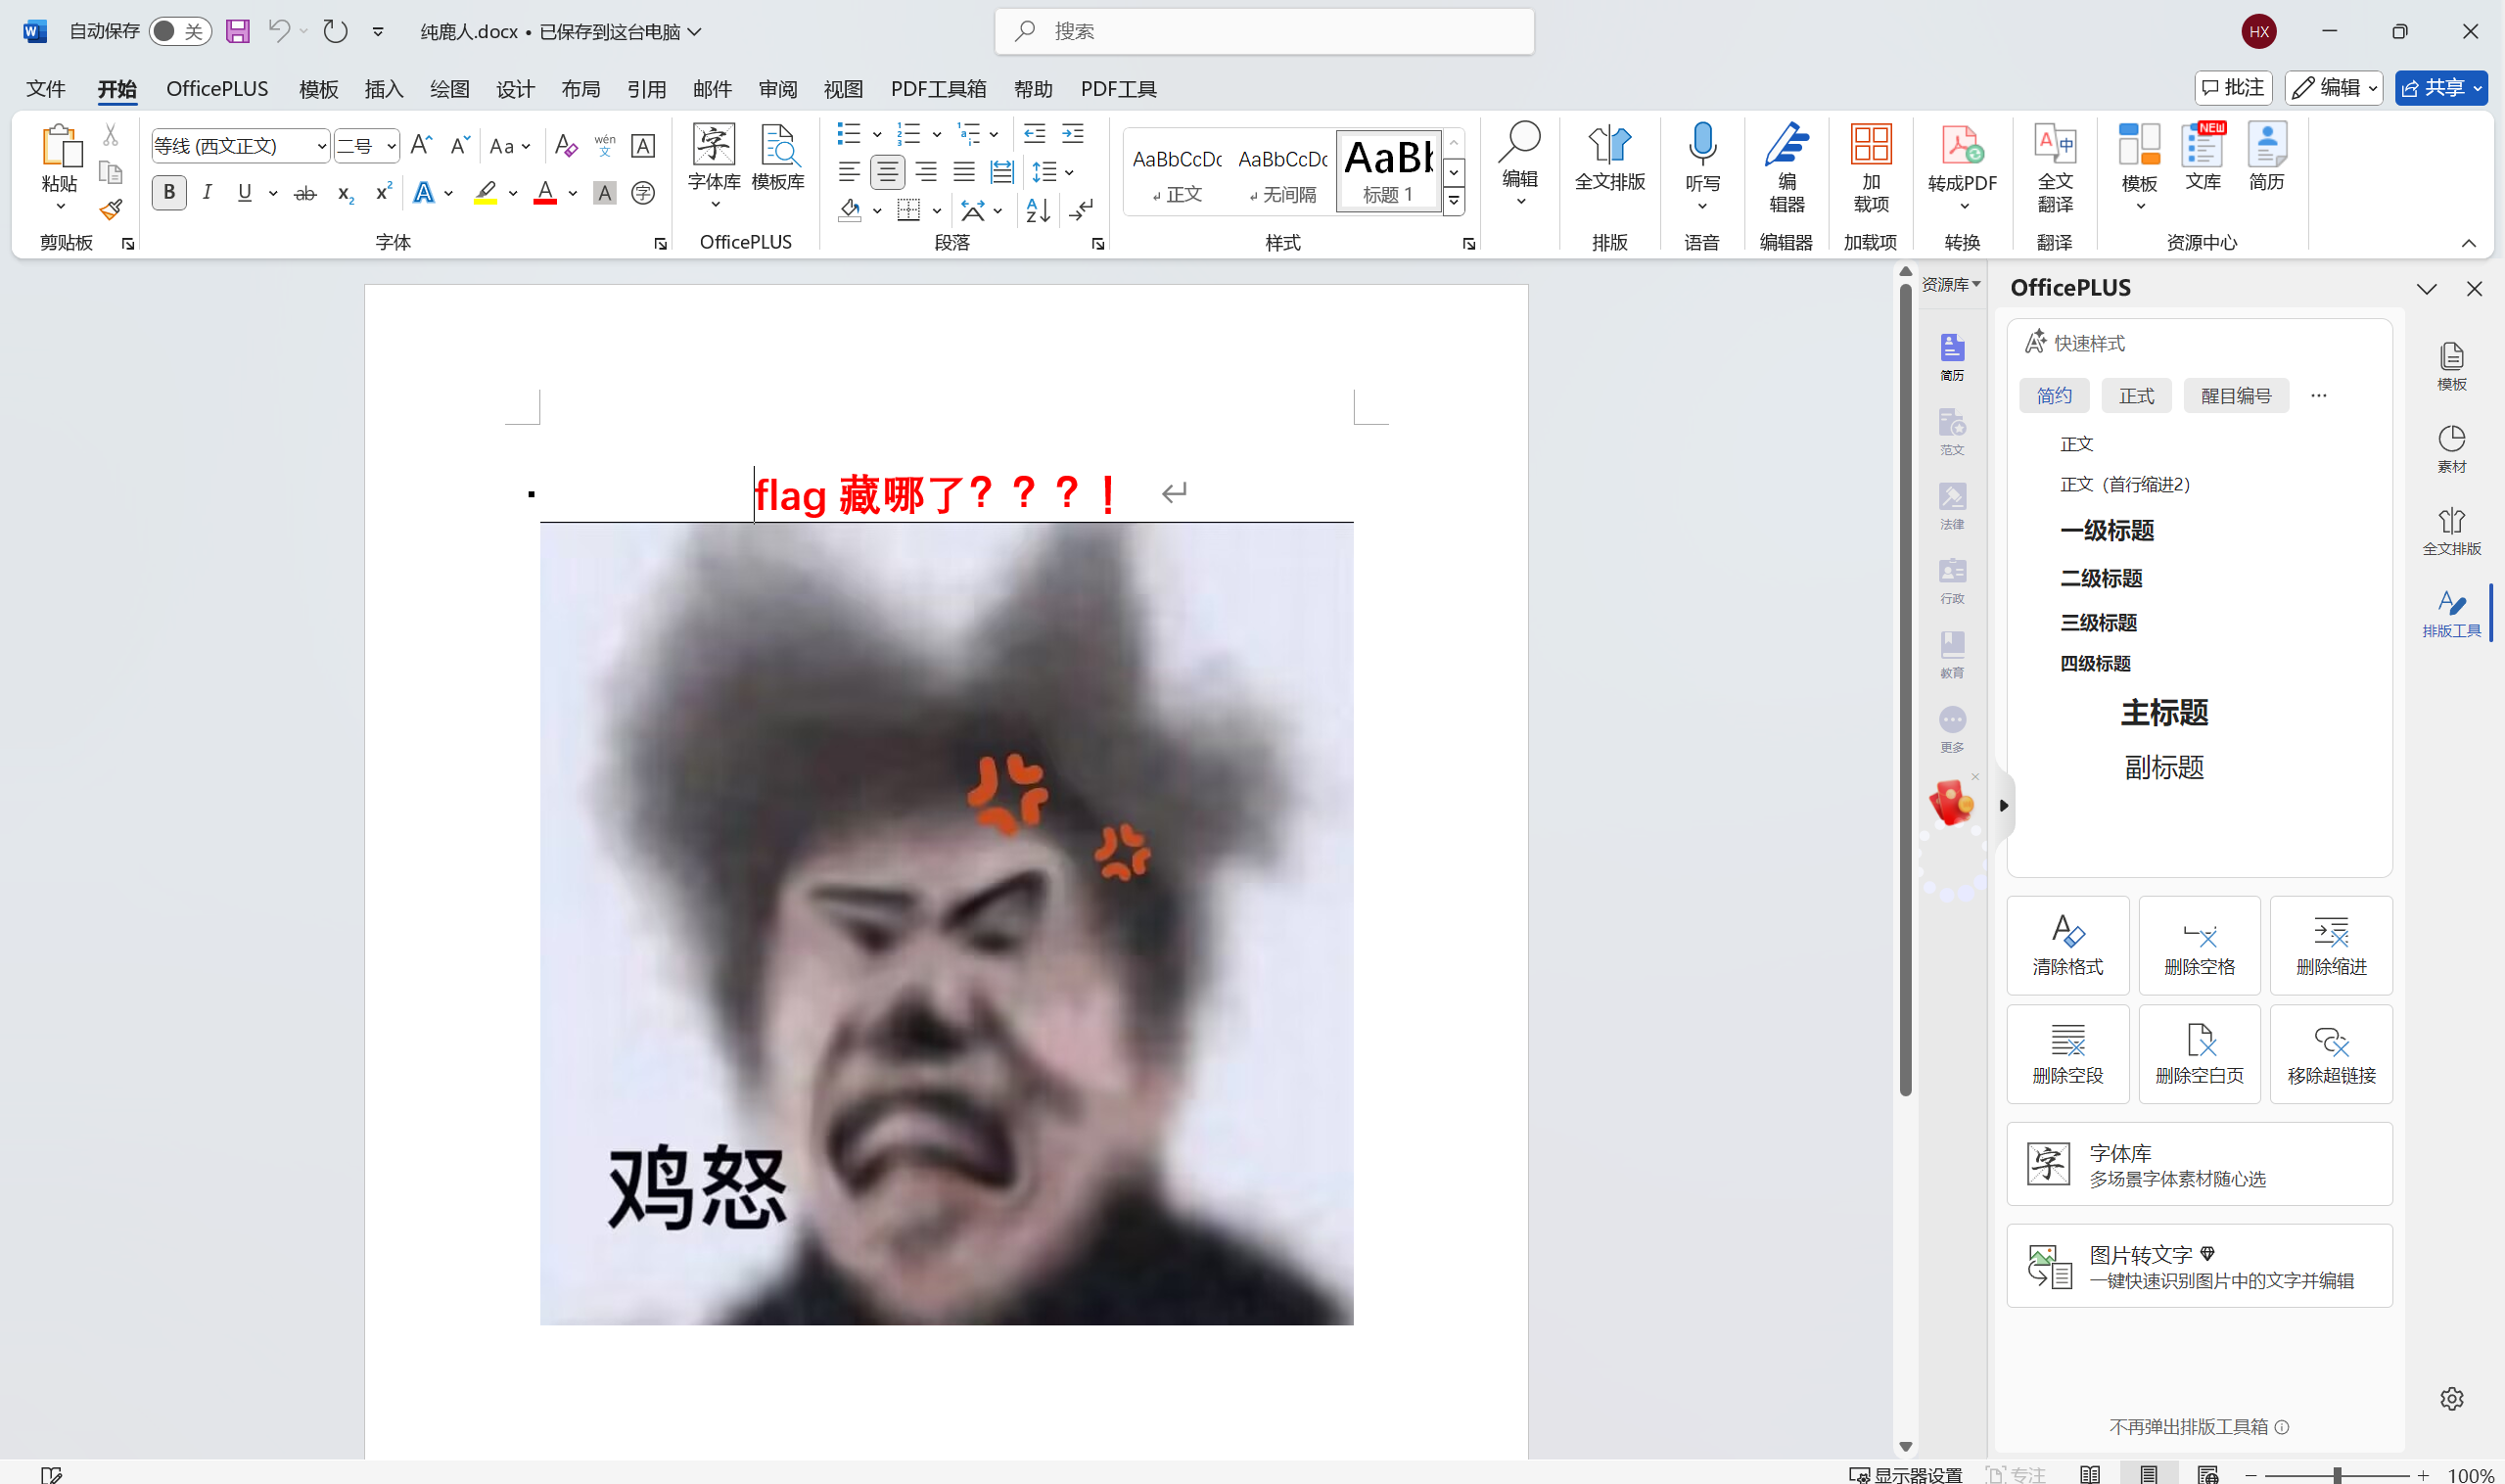Toggle Superscript formatting

coord(383,192)
